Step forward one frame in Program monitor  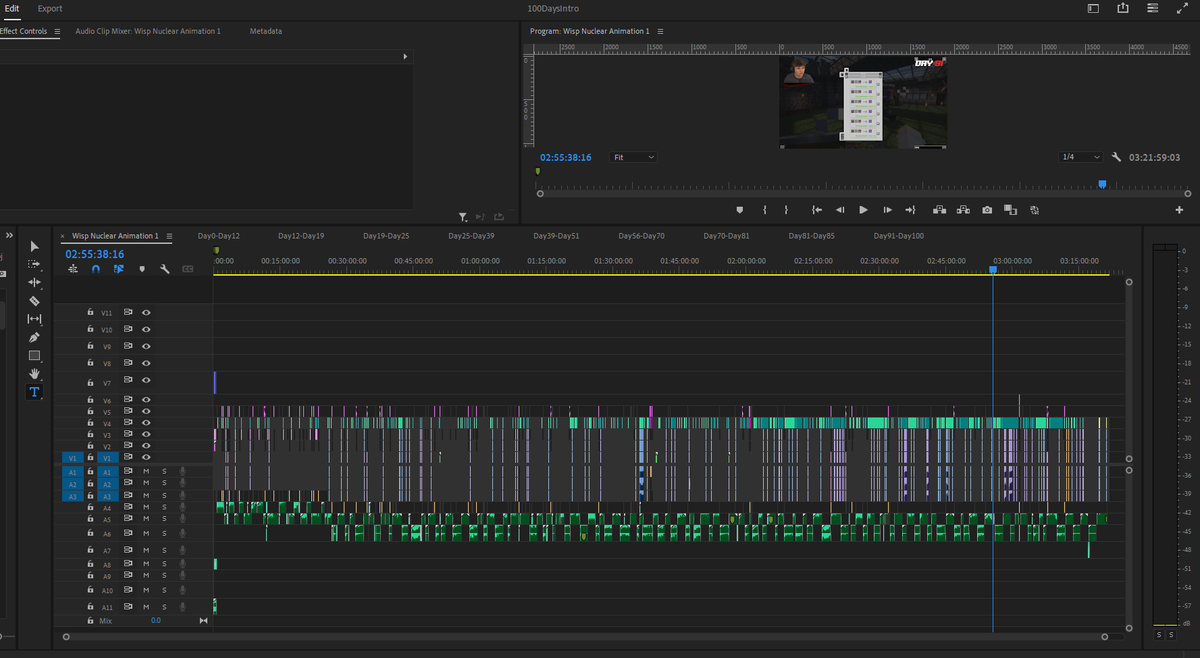click(x=887, y=210)
